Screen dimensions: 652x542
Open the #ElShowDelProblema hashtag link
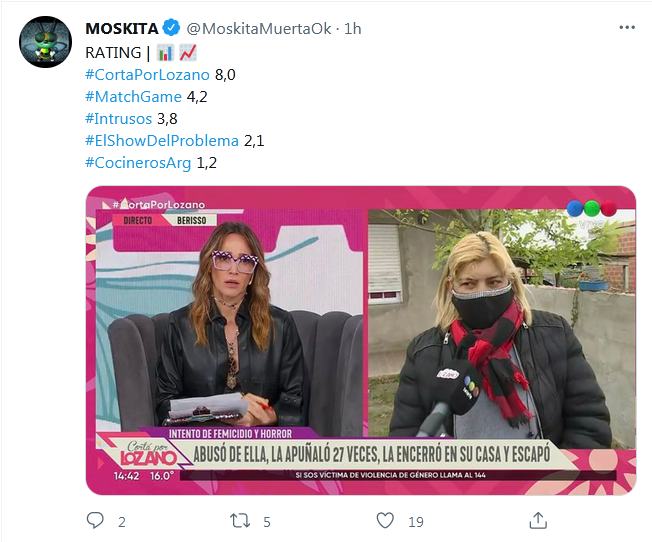162,141
